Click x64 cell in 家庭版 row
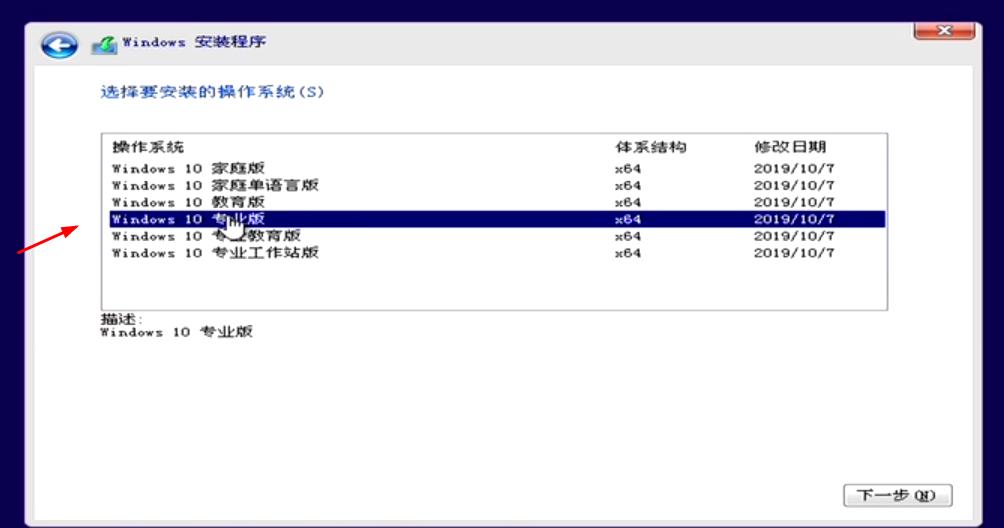Image resolution: width=1004 pixels, height=528 pixels. [628, 169]
